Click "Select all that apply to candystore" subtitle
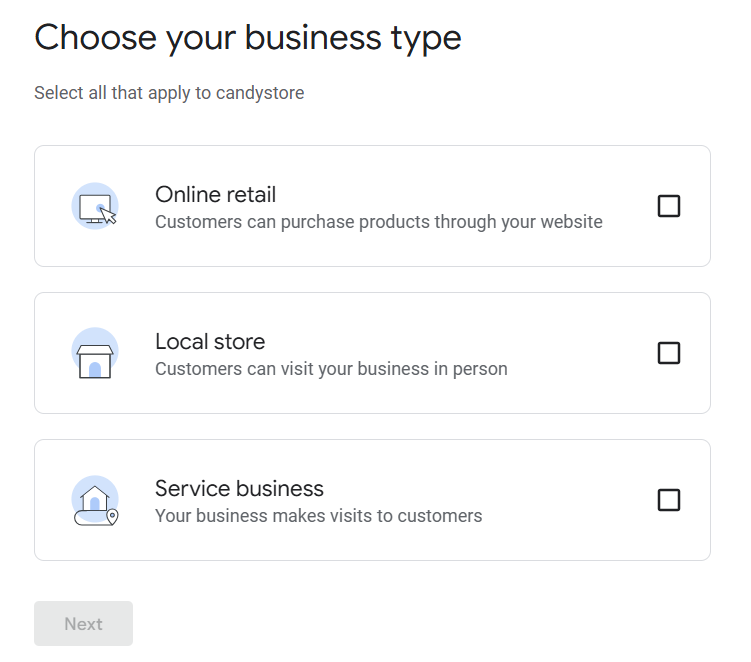 coord(169,93)
